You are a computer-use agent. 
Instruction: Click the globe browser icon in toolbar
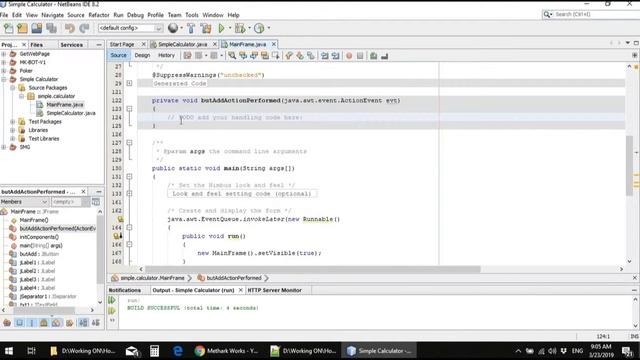point(173,28)
